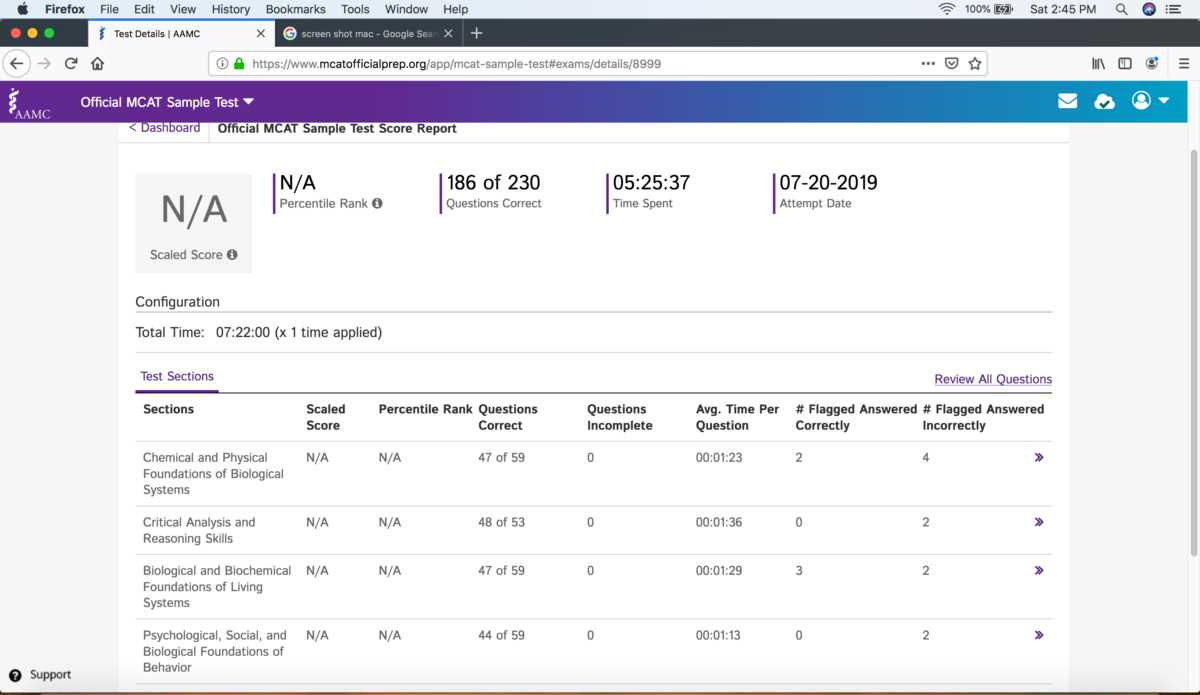1200x695 pixels.
Task: Open the Support button
Action: coord(40,675)
